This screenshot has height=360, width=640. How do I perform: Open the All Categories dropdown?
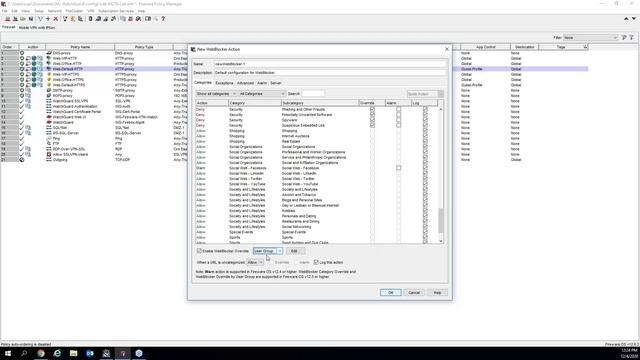262,94
